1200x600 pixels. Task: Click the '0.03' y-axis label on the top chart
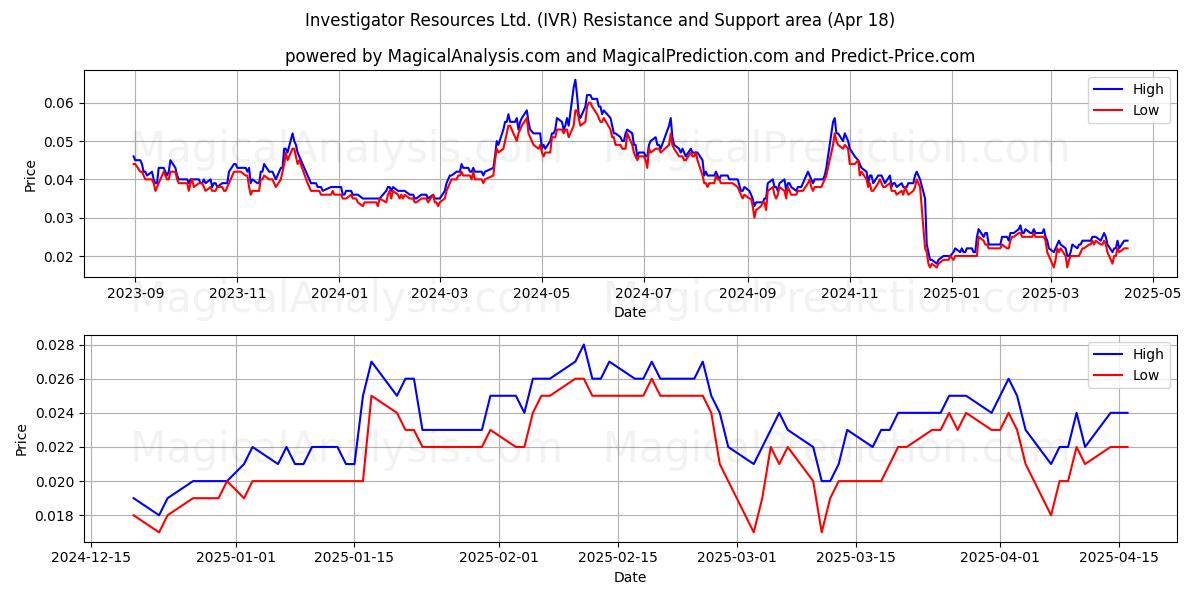pos(61,218)
